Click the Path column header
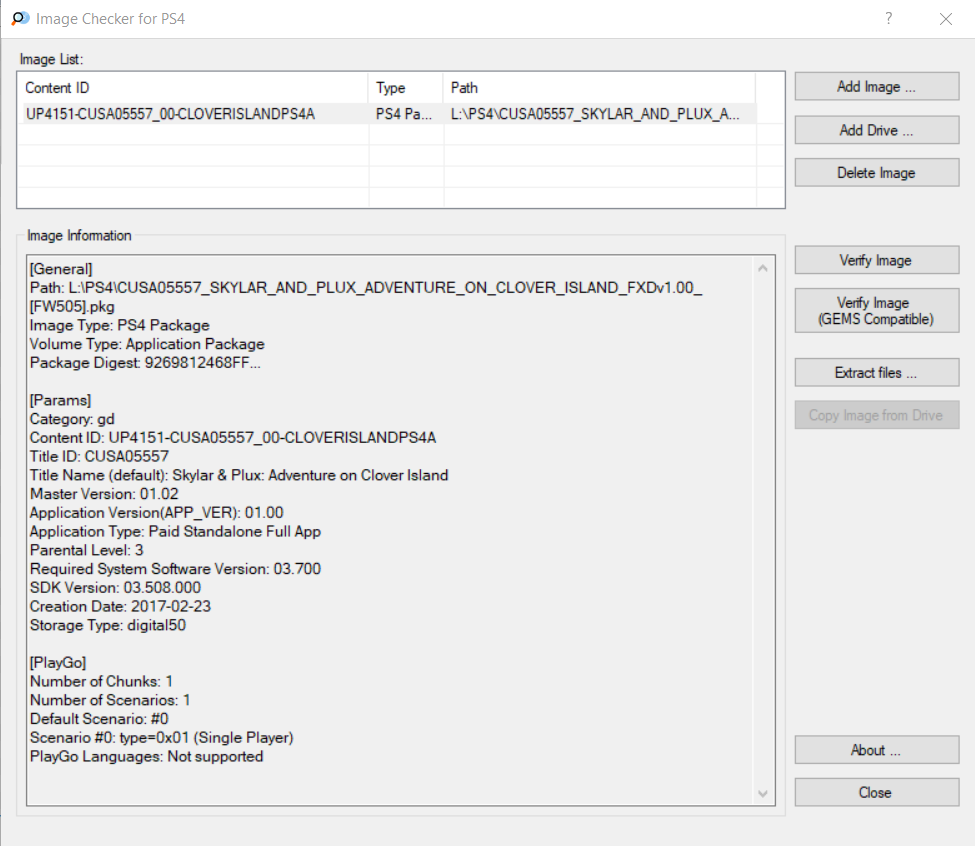 599,88
